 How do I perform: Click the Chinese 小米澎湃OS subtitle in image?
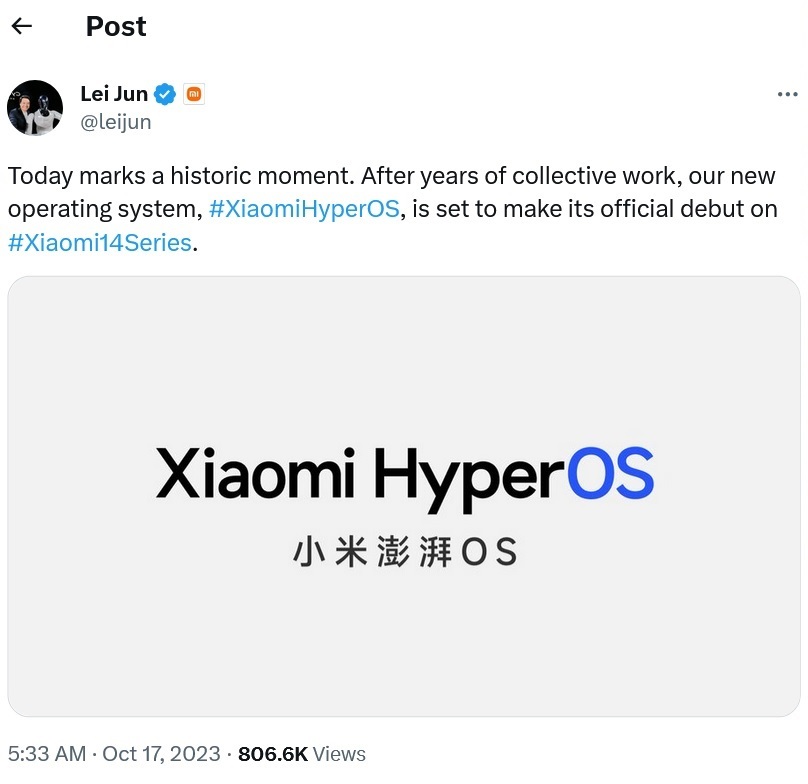[404, 552]
